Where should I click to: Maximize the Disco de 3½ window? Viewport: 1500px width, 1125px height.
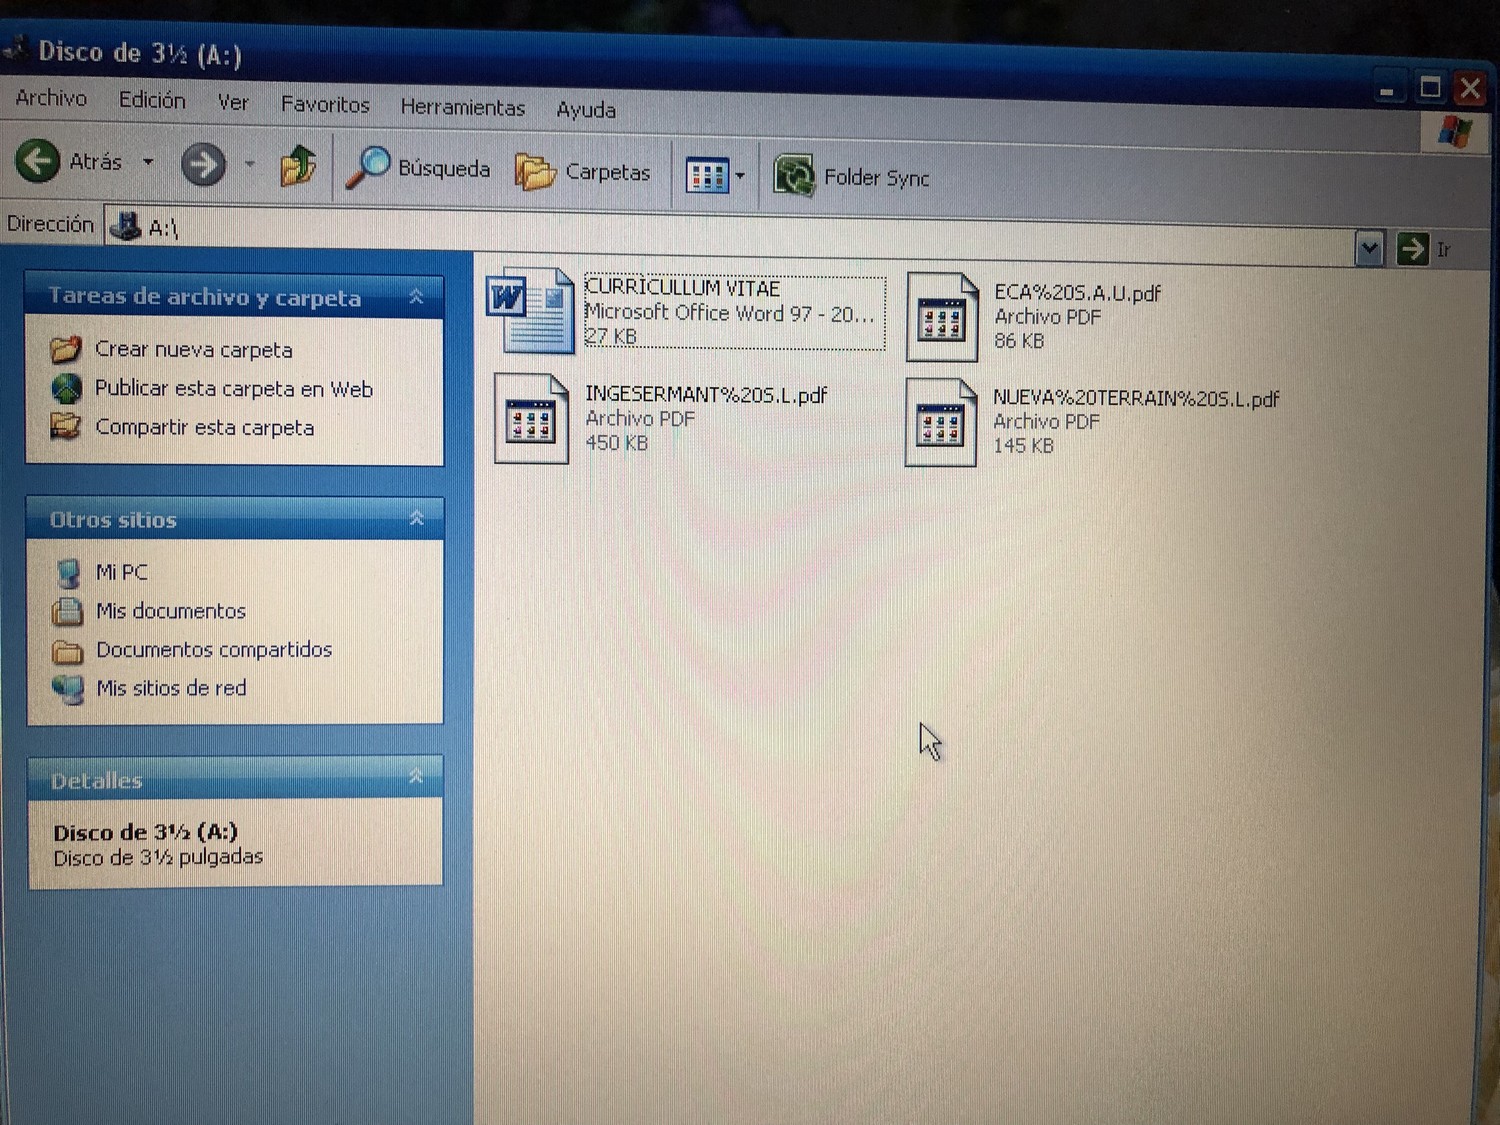[1430, 88]
